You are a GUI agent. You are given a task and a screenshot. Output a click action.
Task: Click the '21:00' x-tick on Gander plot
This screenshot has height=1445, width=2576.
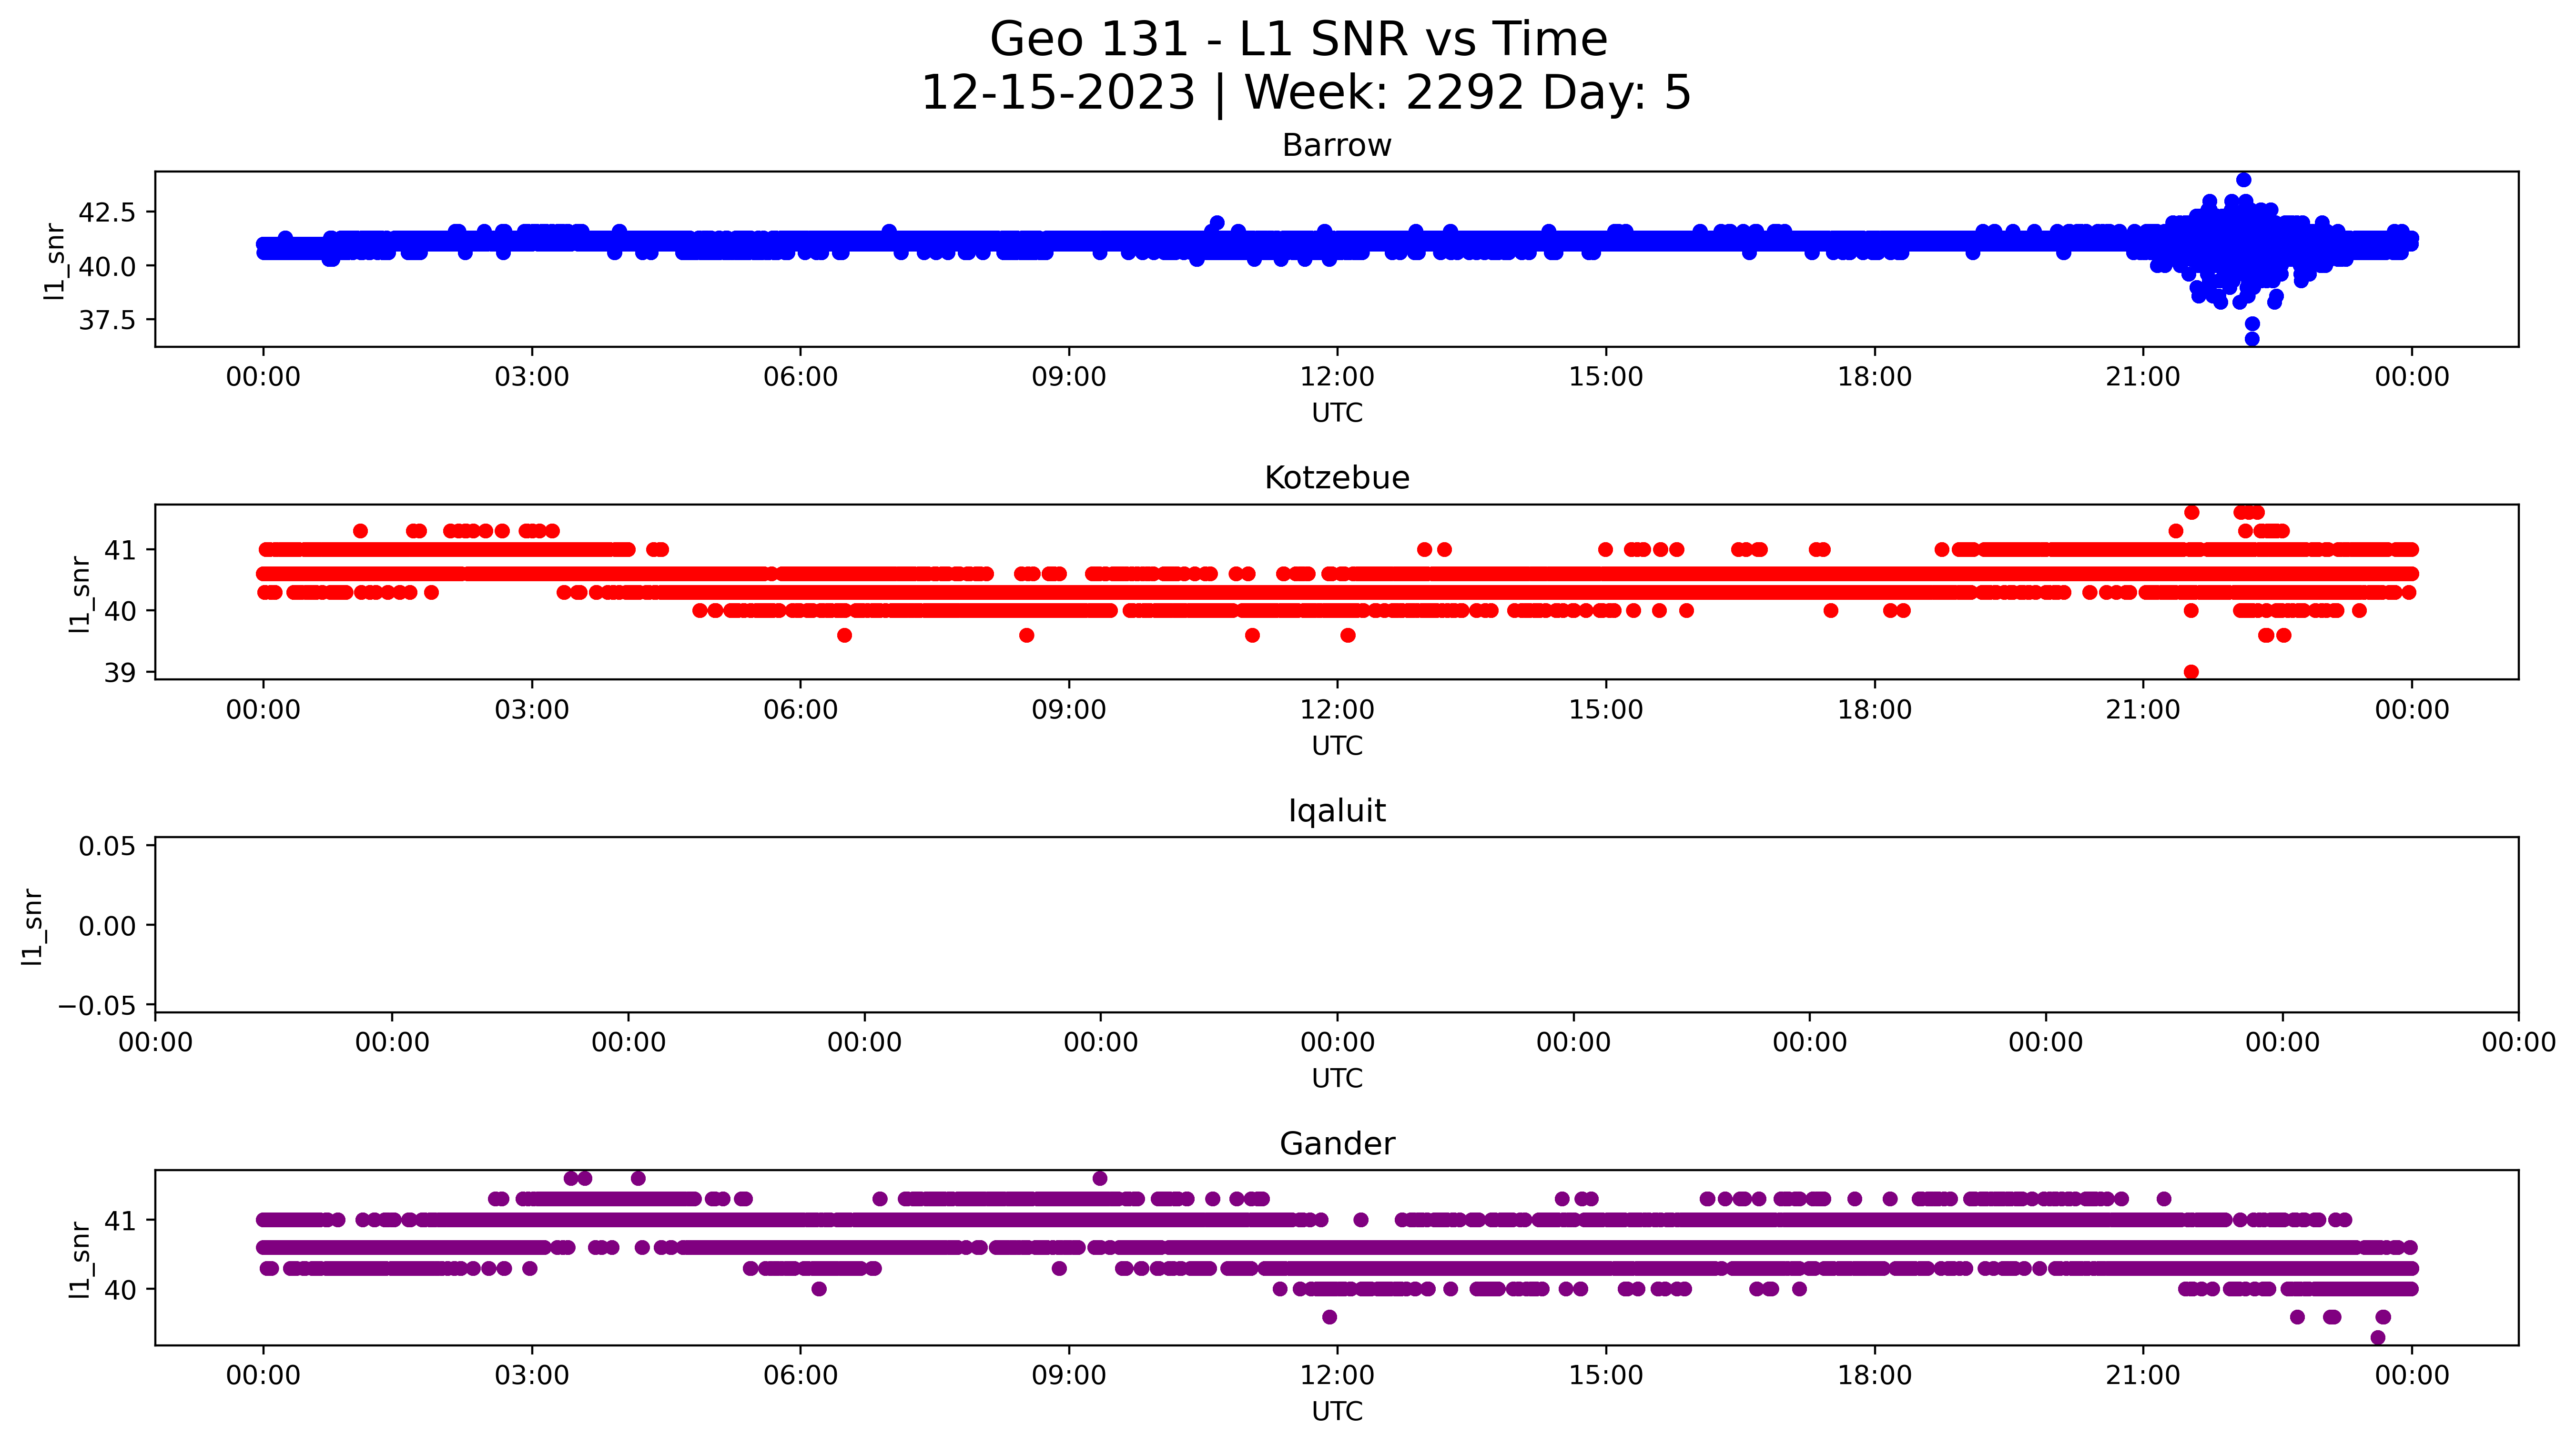pos(2143,1376)
